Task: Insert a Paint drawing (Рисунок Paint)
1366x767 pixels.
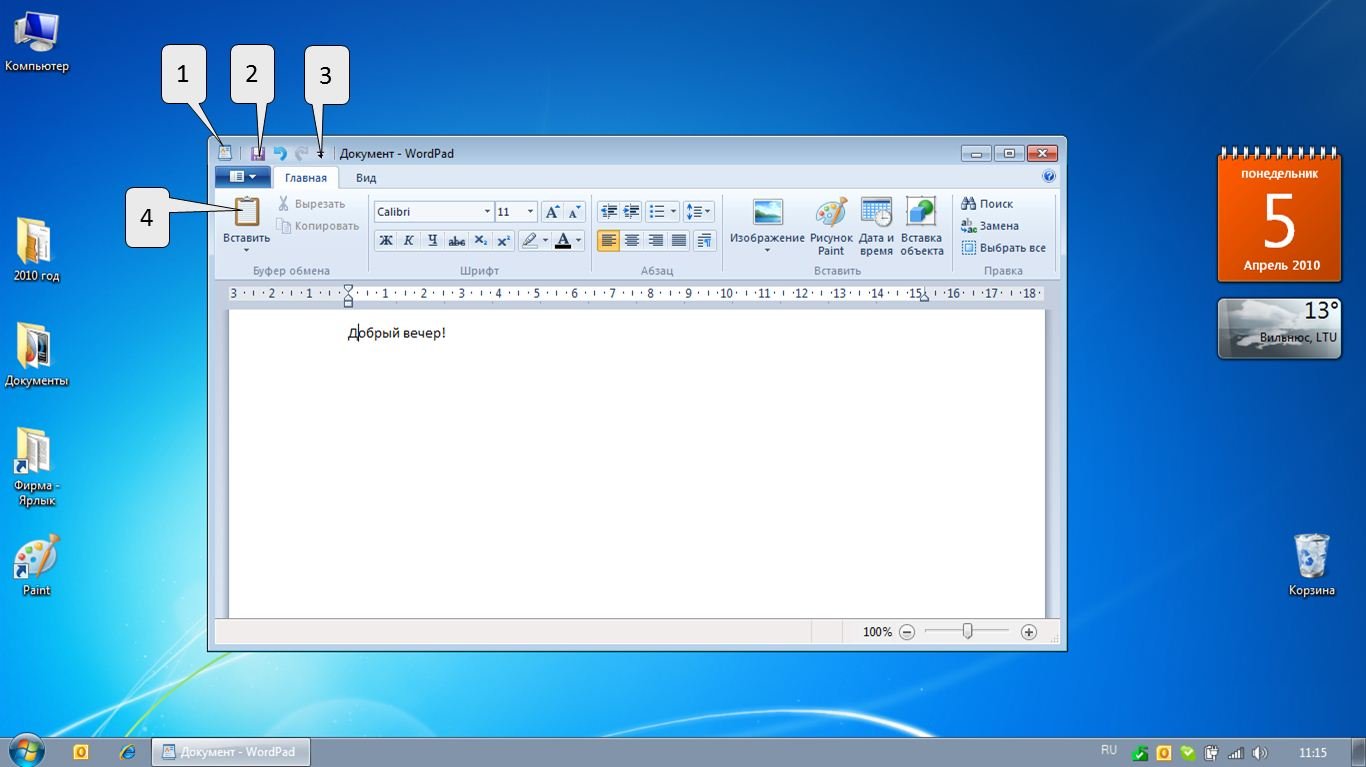Action: [831, 227]
